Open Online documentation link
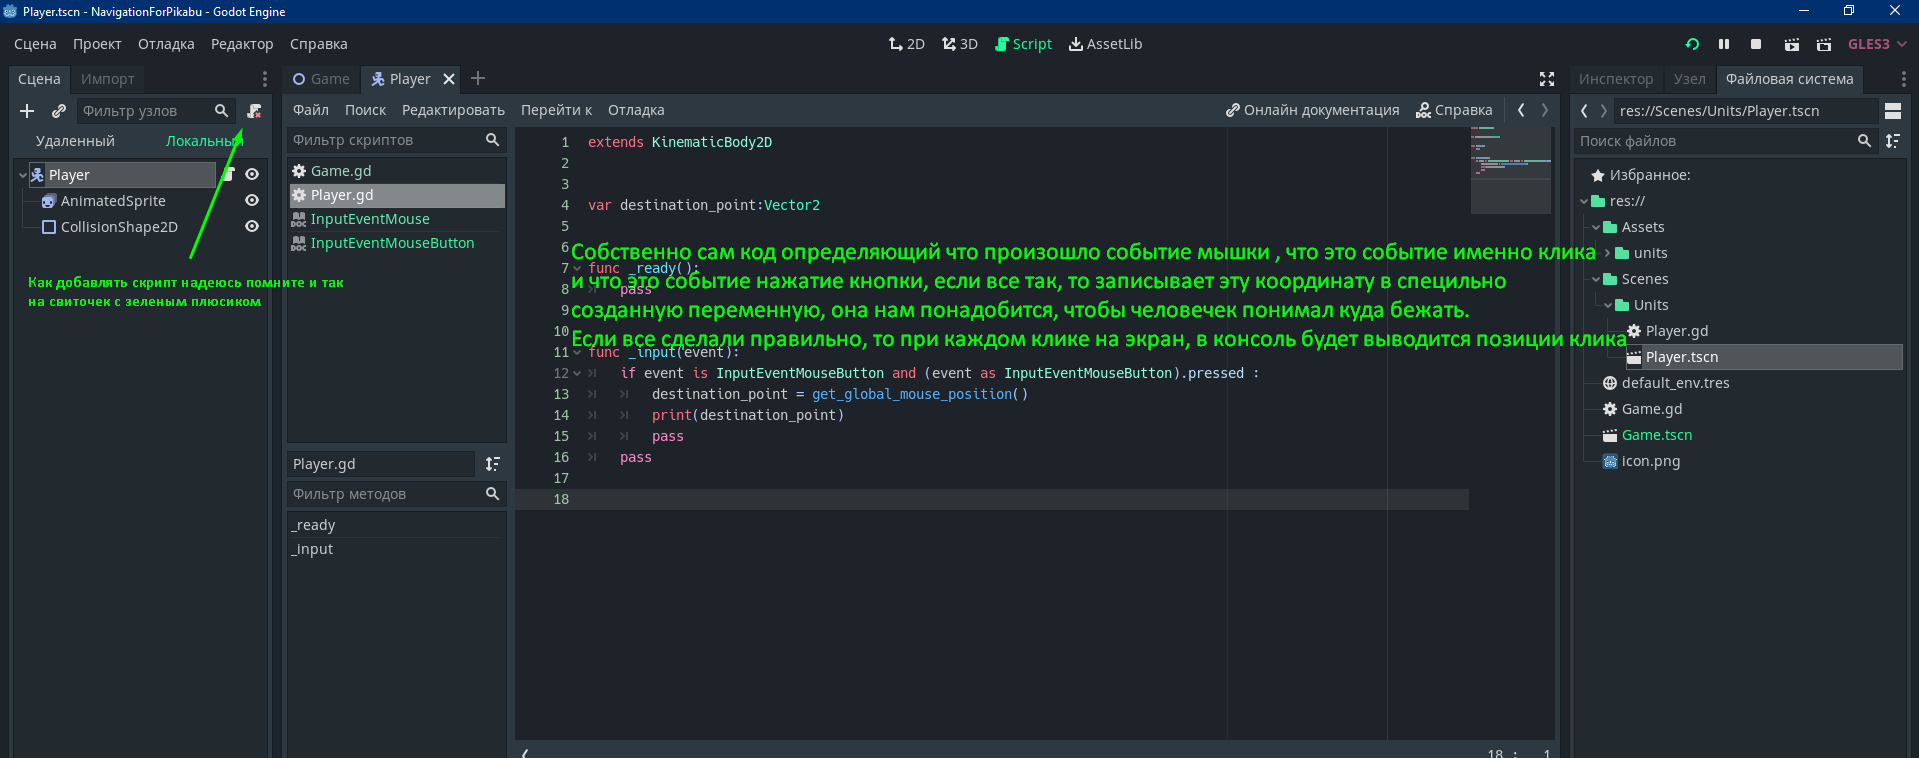This screenshot has width=1919, height=758. (1313, 110)
